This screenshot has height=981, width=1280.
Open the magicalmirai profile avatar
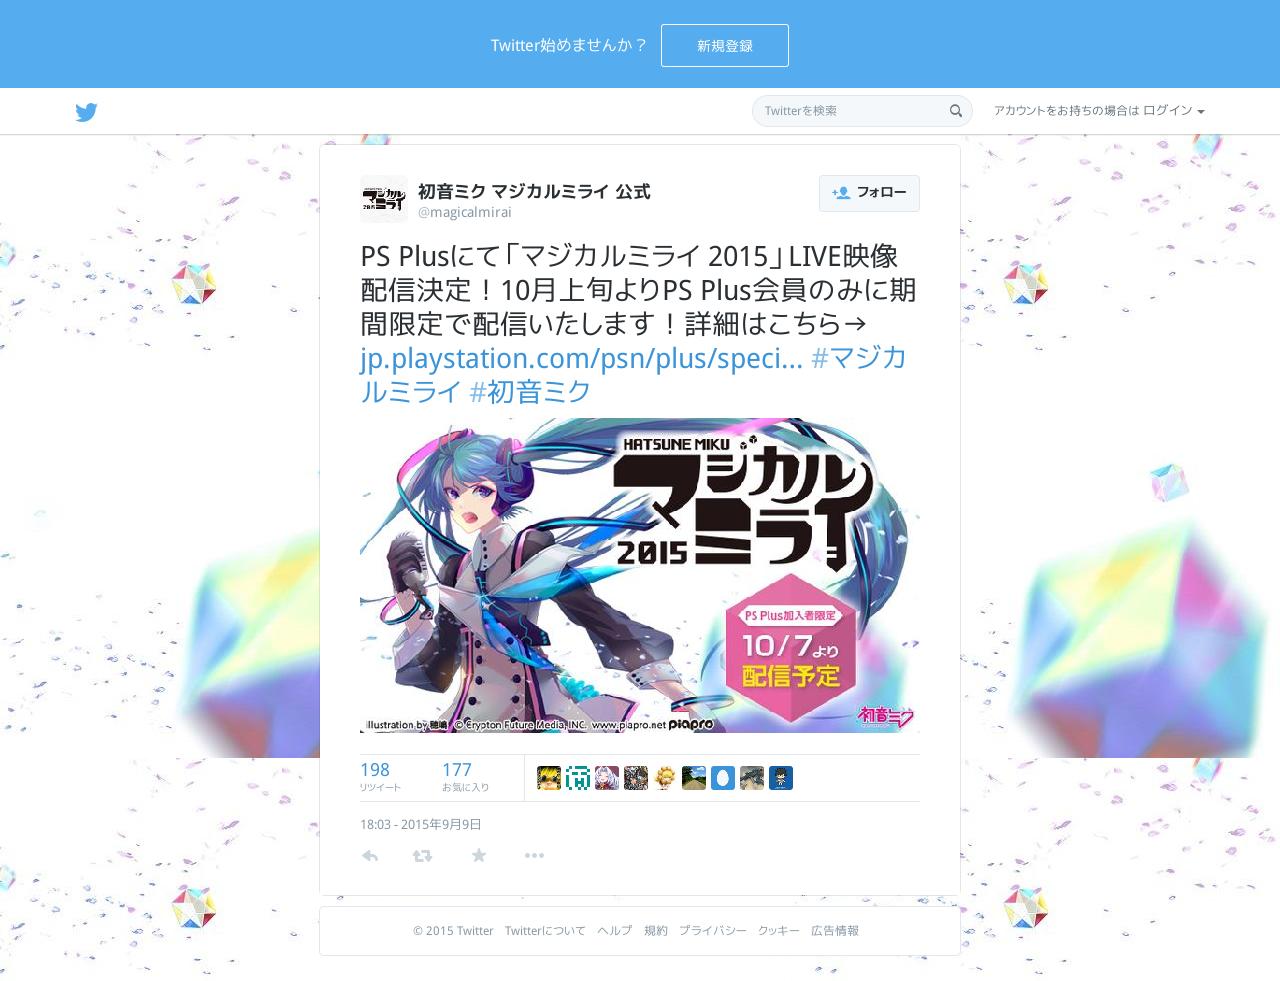[384, 199]
